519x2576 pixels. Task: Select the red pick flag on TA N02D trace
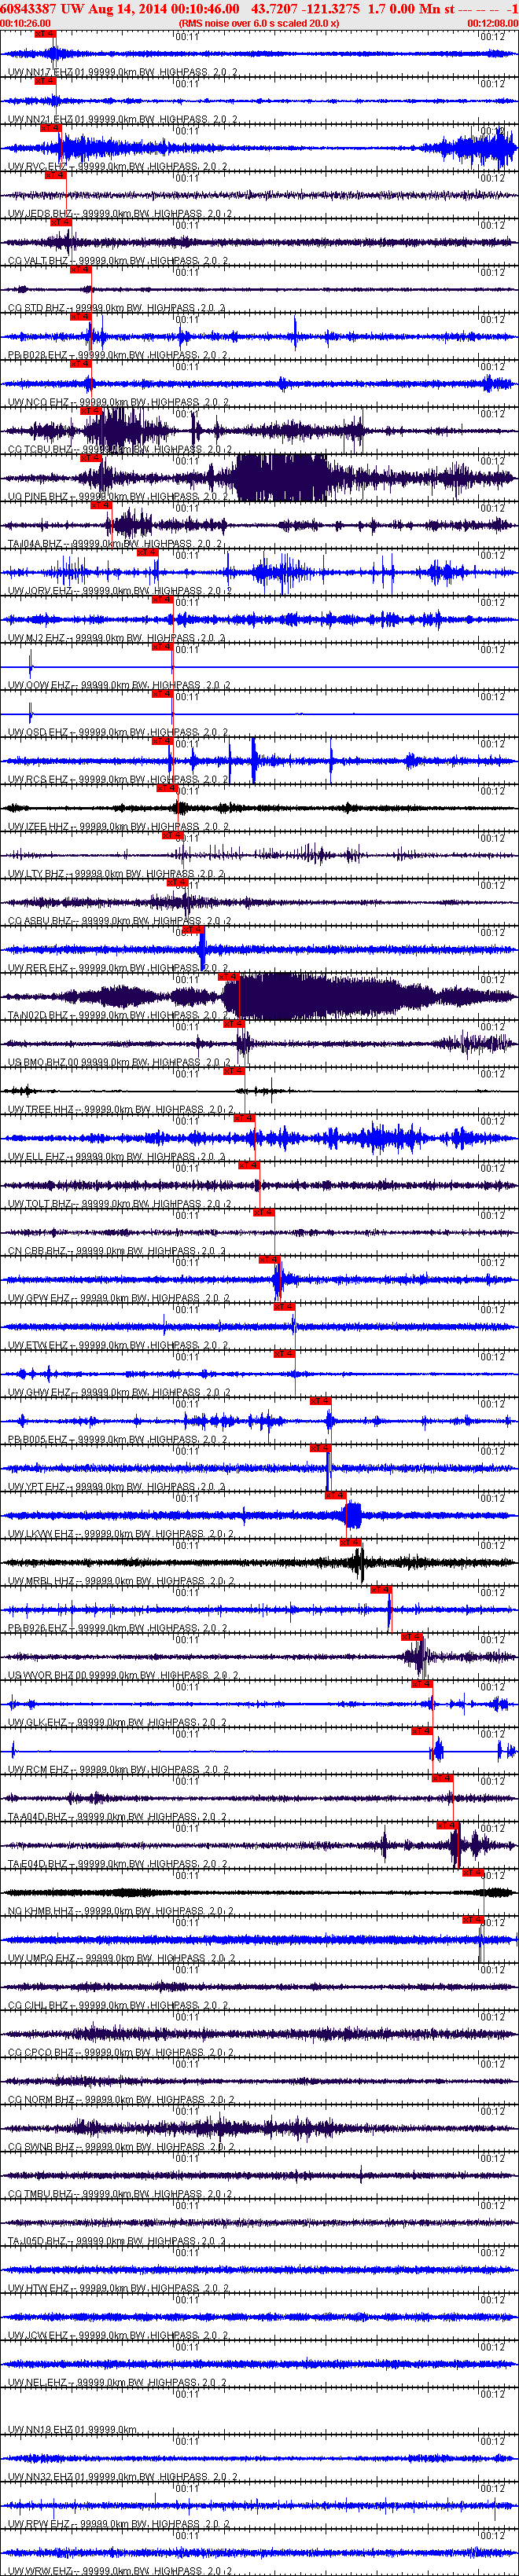229,976
